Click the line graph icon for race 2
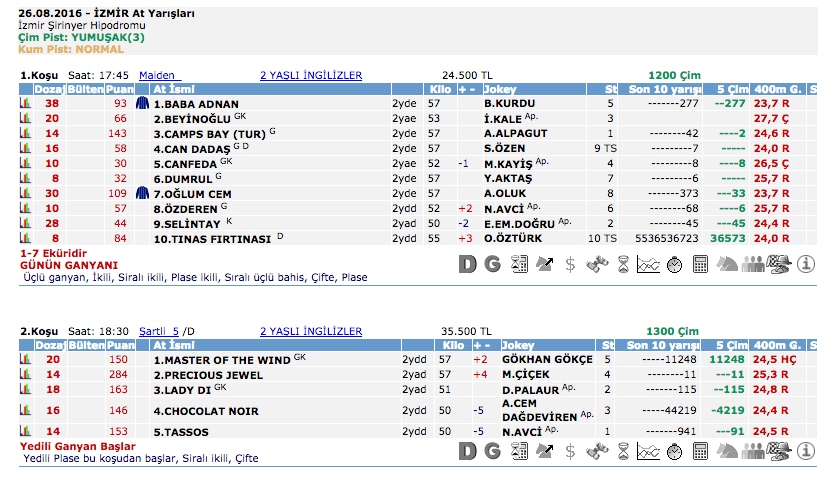This screenshot has height=481, width=839. (x=648, y=451)
